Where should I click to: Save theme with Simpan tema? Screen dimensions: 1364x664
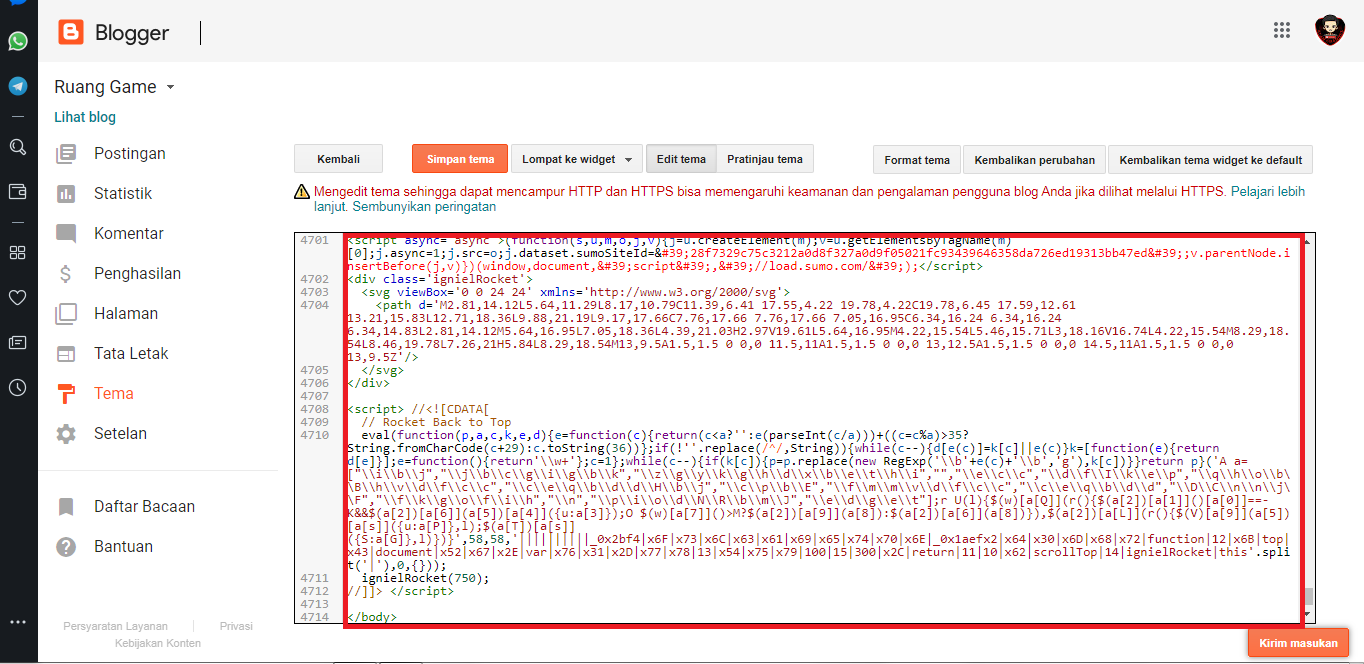point(460,159)
